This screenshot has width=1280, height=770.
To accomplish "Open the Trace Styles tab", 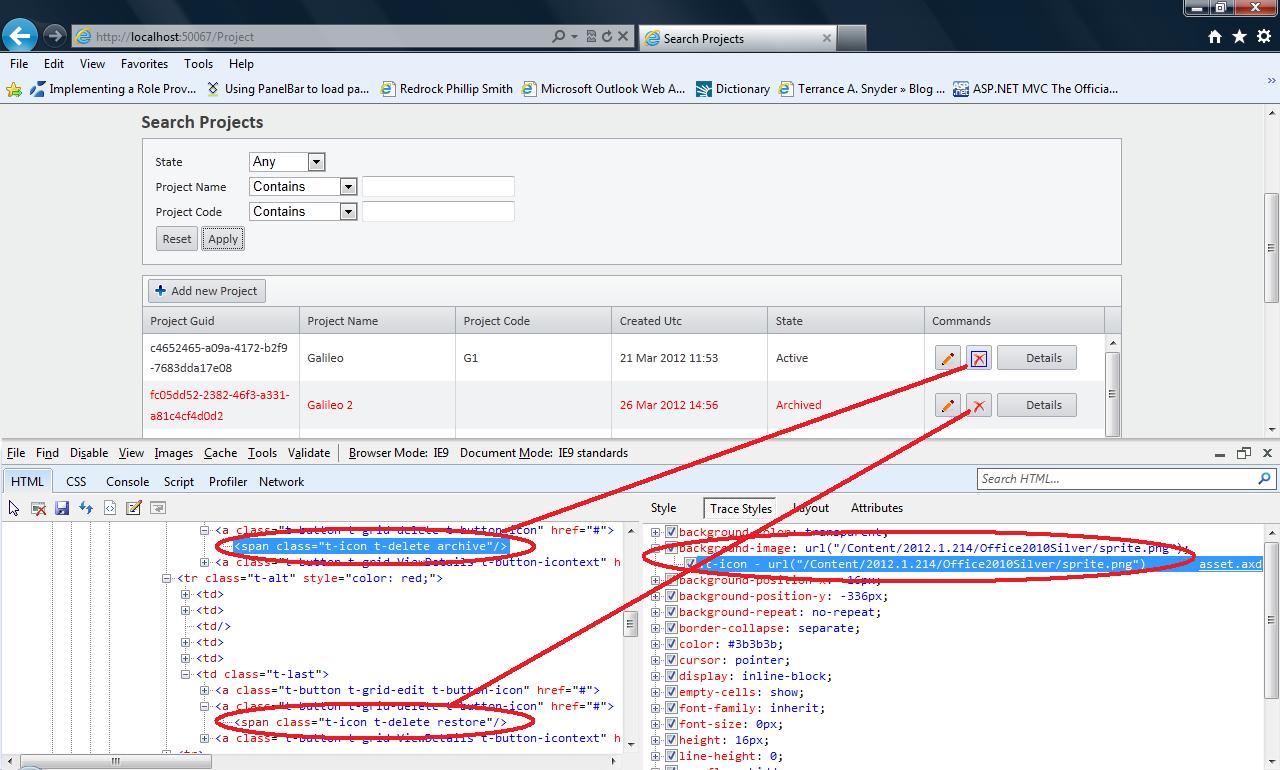I will [x=741, y=508].
